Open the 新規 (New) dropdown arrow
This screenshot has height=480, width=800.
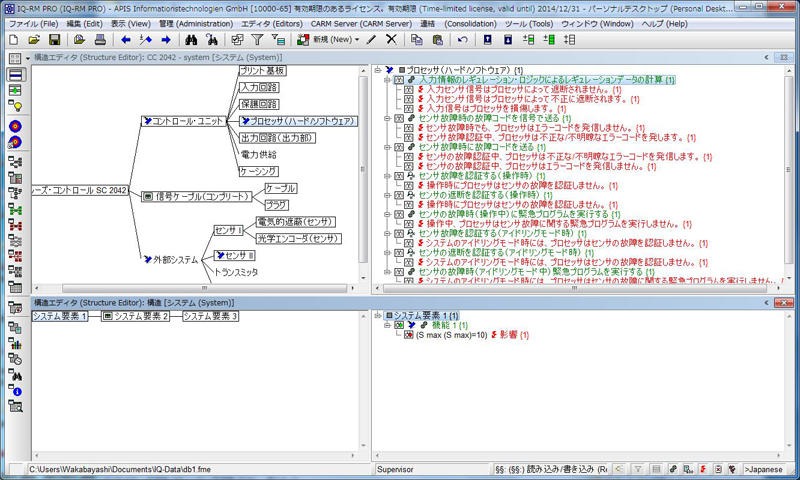(357, 40)
